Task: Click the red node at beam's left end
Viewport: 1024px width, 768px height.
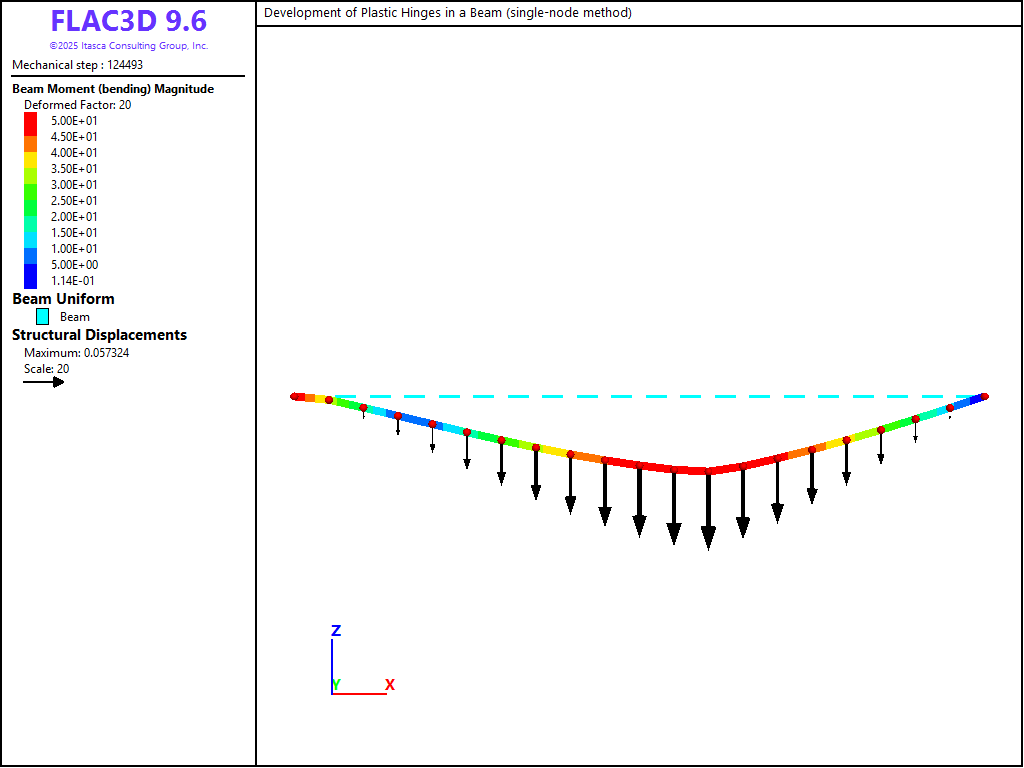Action: (295, 397)
